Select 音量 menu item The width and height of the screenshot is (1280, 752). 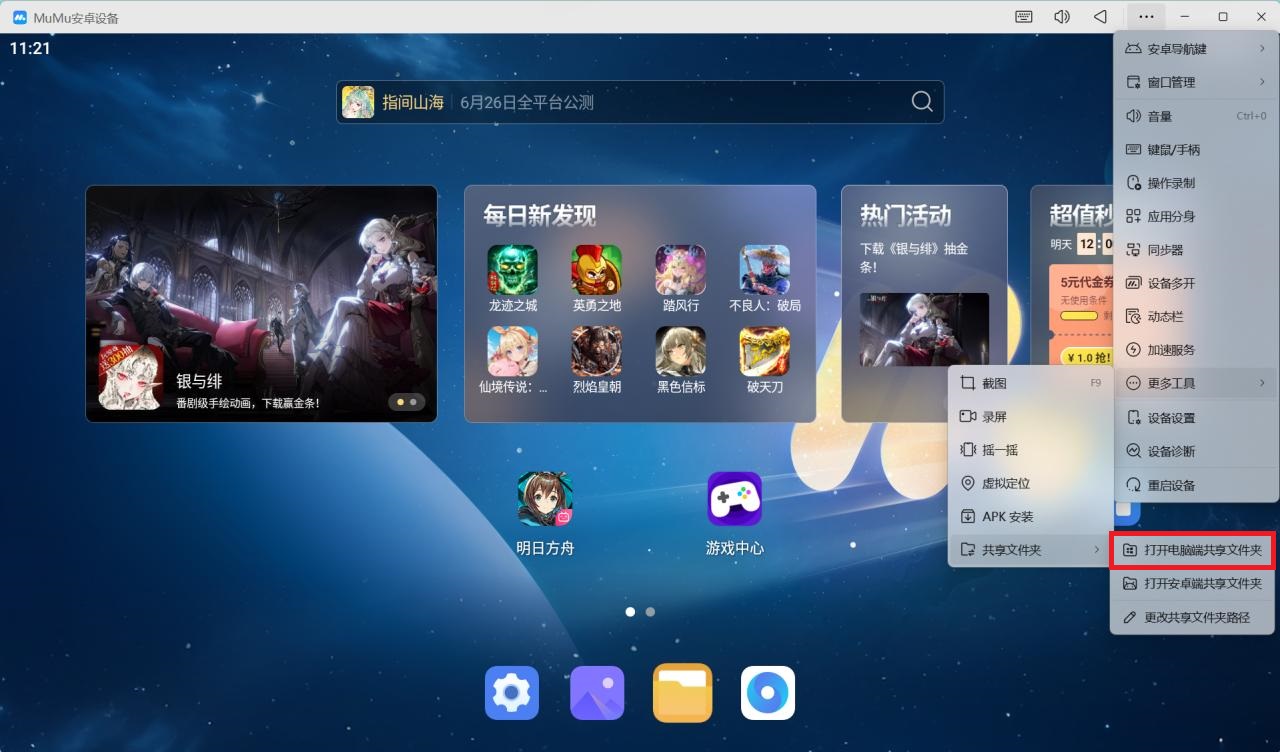pyautogui.click(x=1195, y=116)
